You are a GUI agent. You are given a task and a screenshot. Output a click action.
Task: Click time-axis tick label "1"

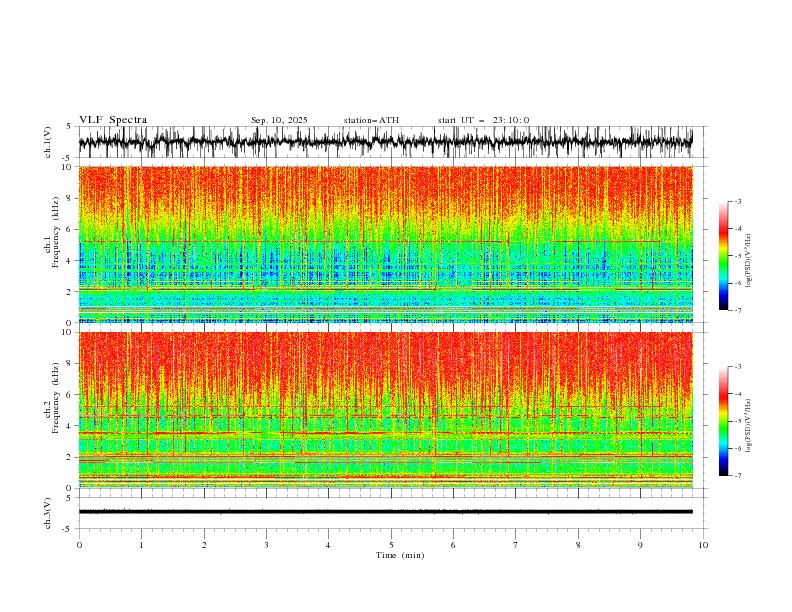tap(141, 545)
